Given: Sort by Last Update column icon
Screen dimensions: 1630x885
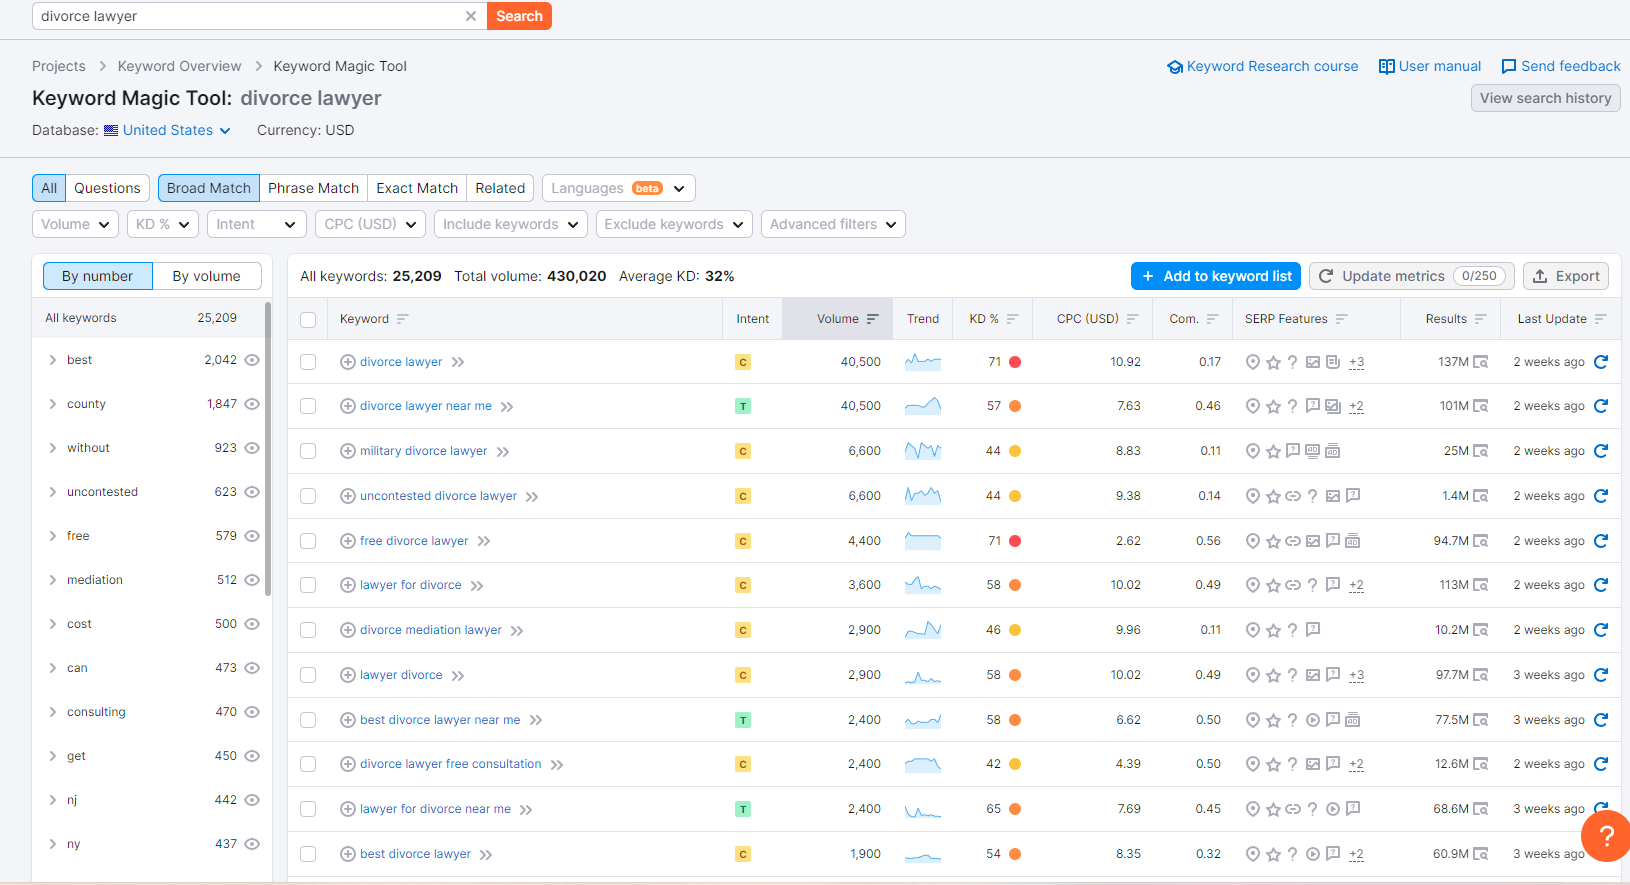Looking at the screenshot, I should (x=1600, y=319).
